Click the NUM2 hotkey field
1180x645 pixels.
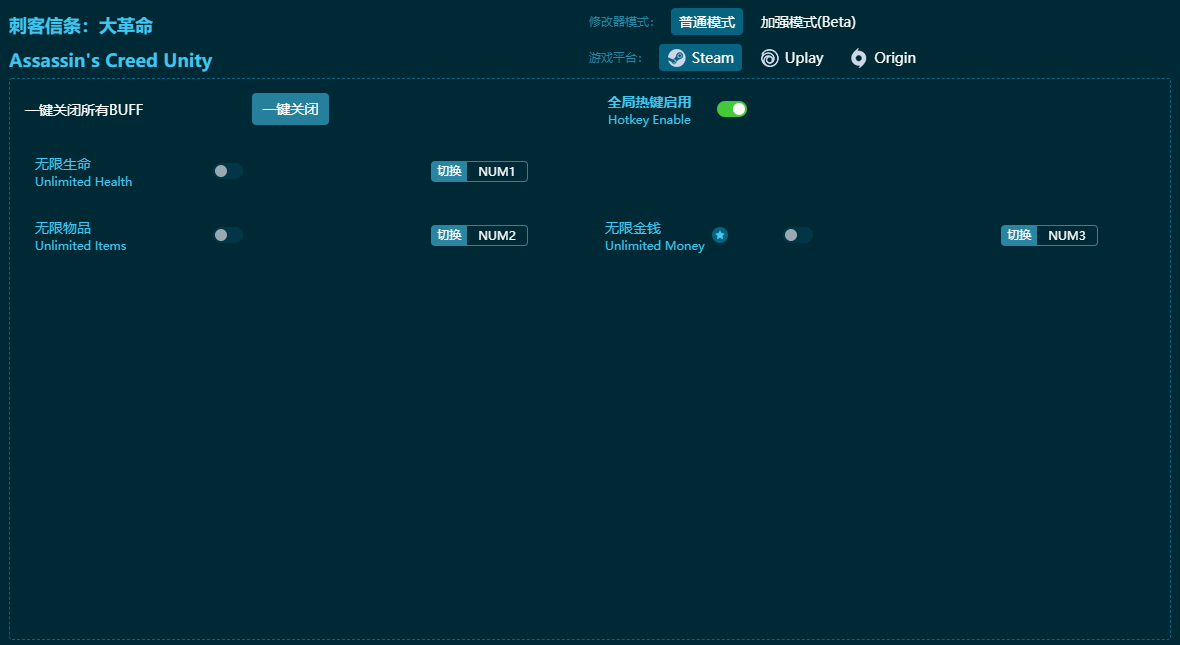497,236
